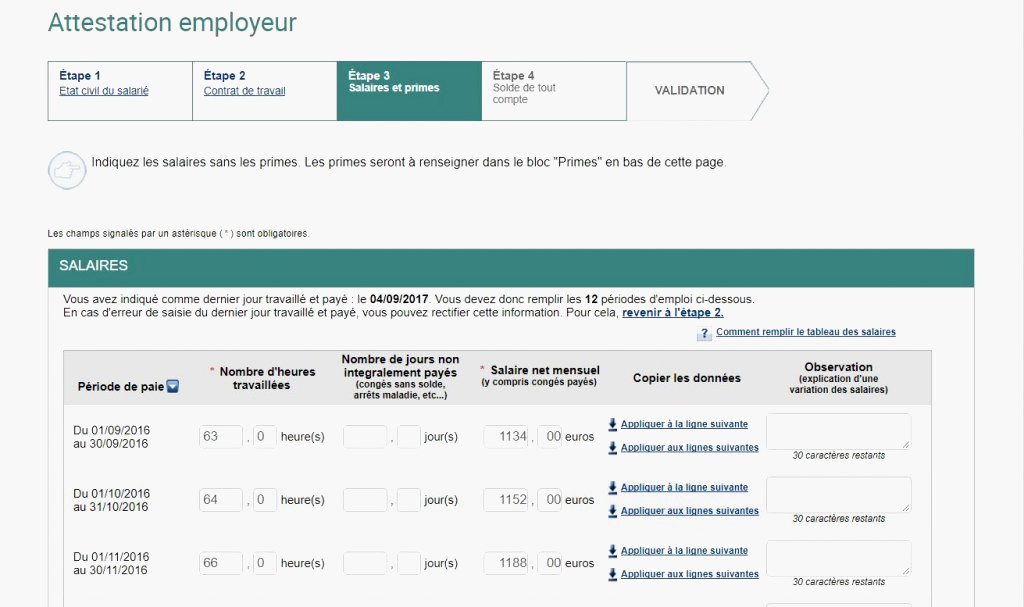This screenshot has height=607, width=1024.
Task: Switch to the 'Étape 4' step tab
Action: [x=553, y=90]
